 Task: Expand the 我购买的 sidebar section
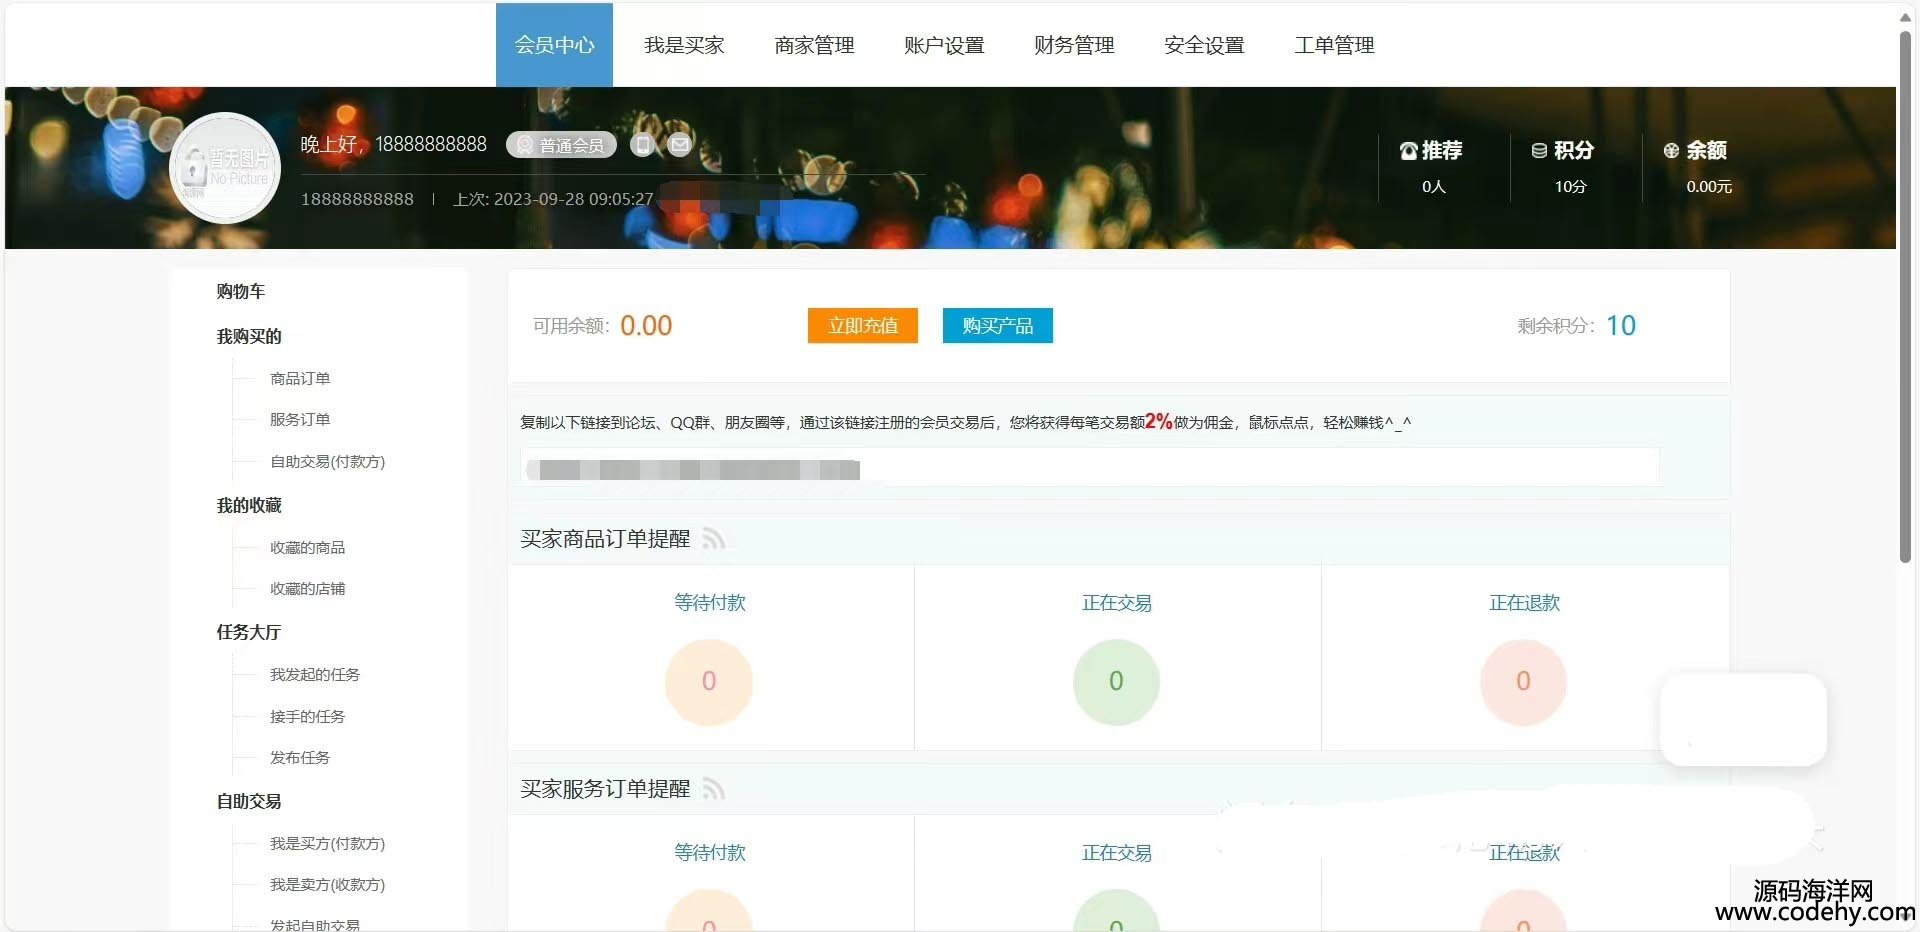pos(249,337)
